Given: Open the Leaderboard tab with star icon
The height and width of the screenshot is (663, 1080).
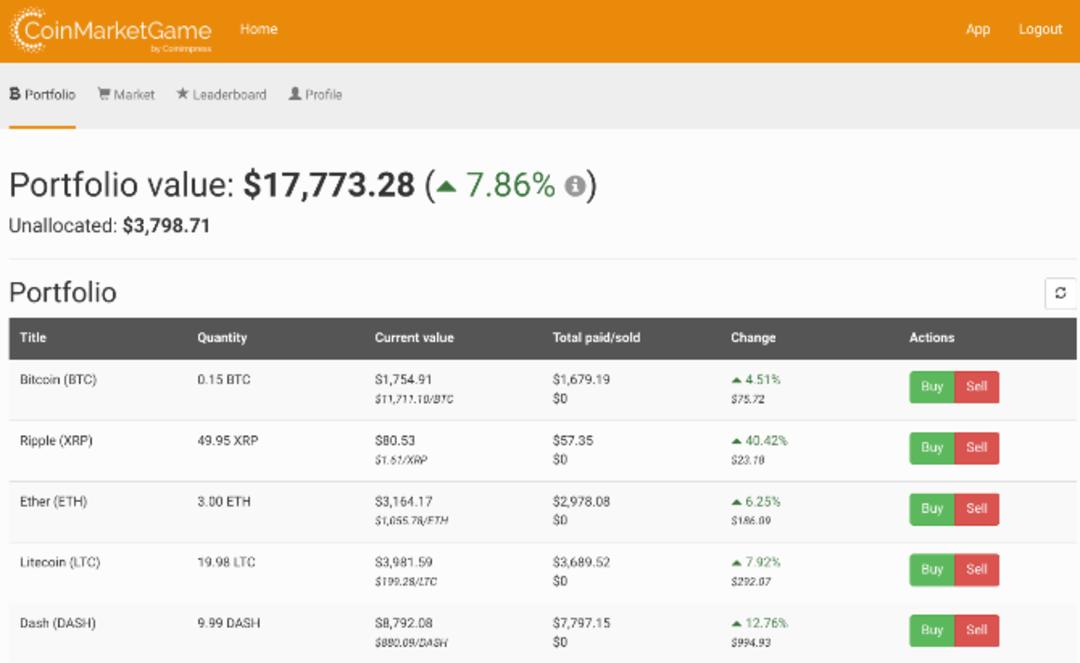Looking at the screenshot, I should 221,94.
